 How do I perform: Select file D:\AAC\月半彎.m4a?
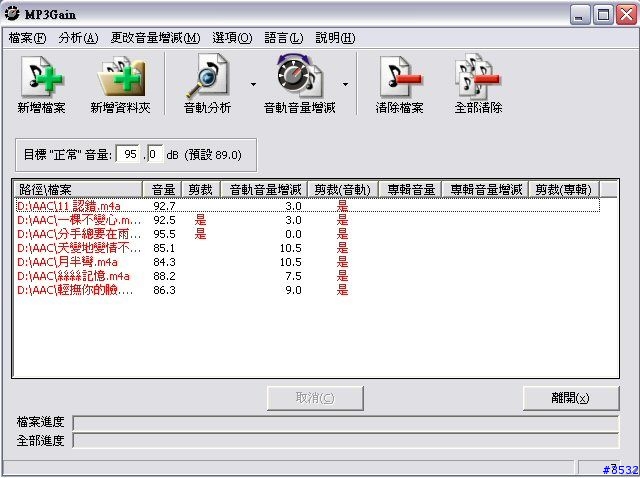tap(67, 262)
